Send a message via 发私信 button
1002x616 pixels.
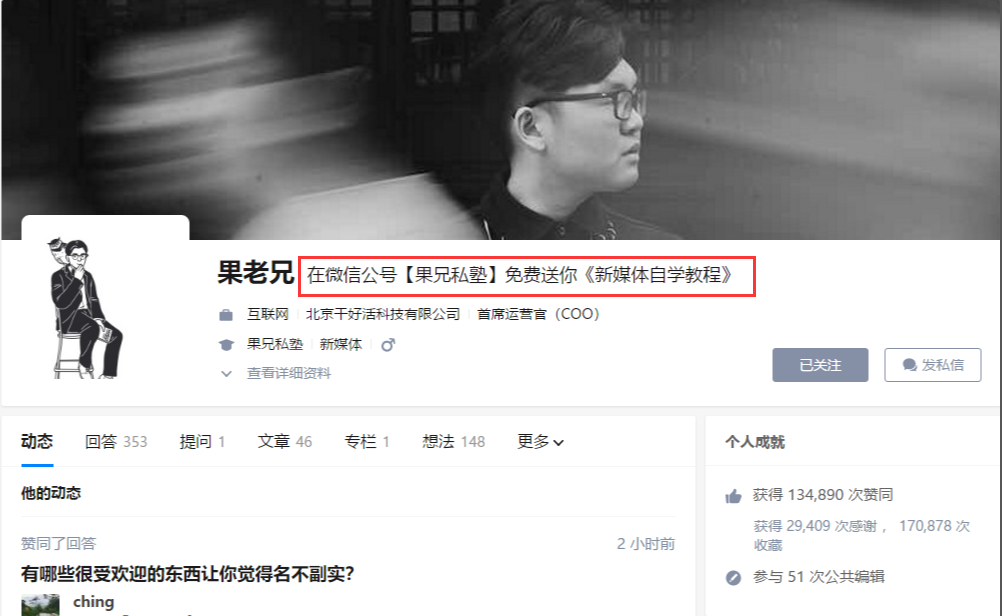(932, 365)
